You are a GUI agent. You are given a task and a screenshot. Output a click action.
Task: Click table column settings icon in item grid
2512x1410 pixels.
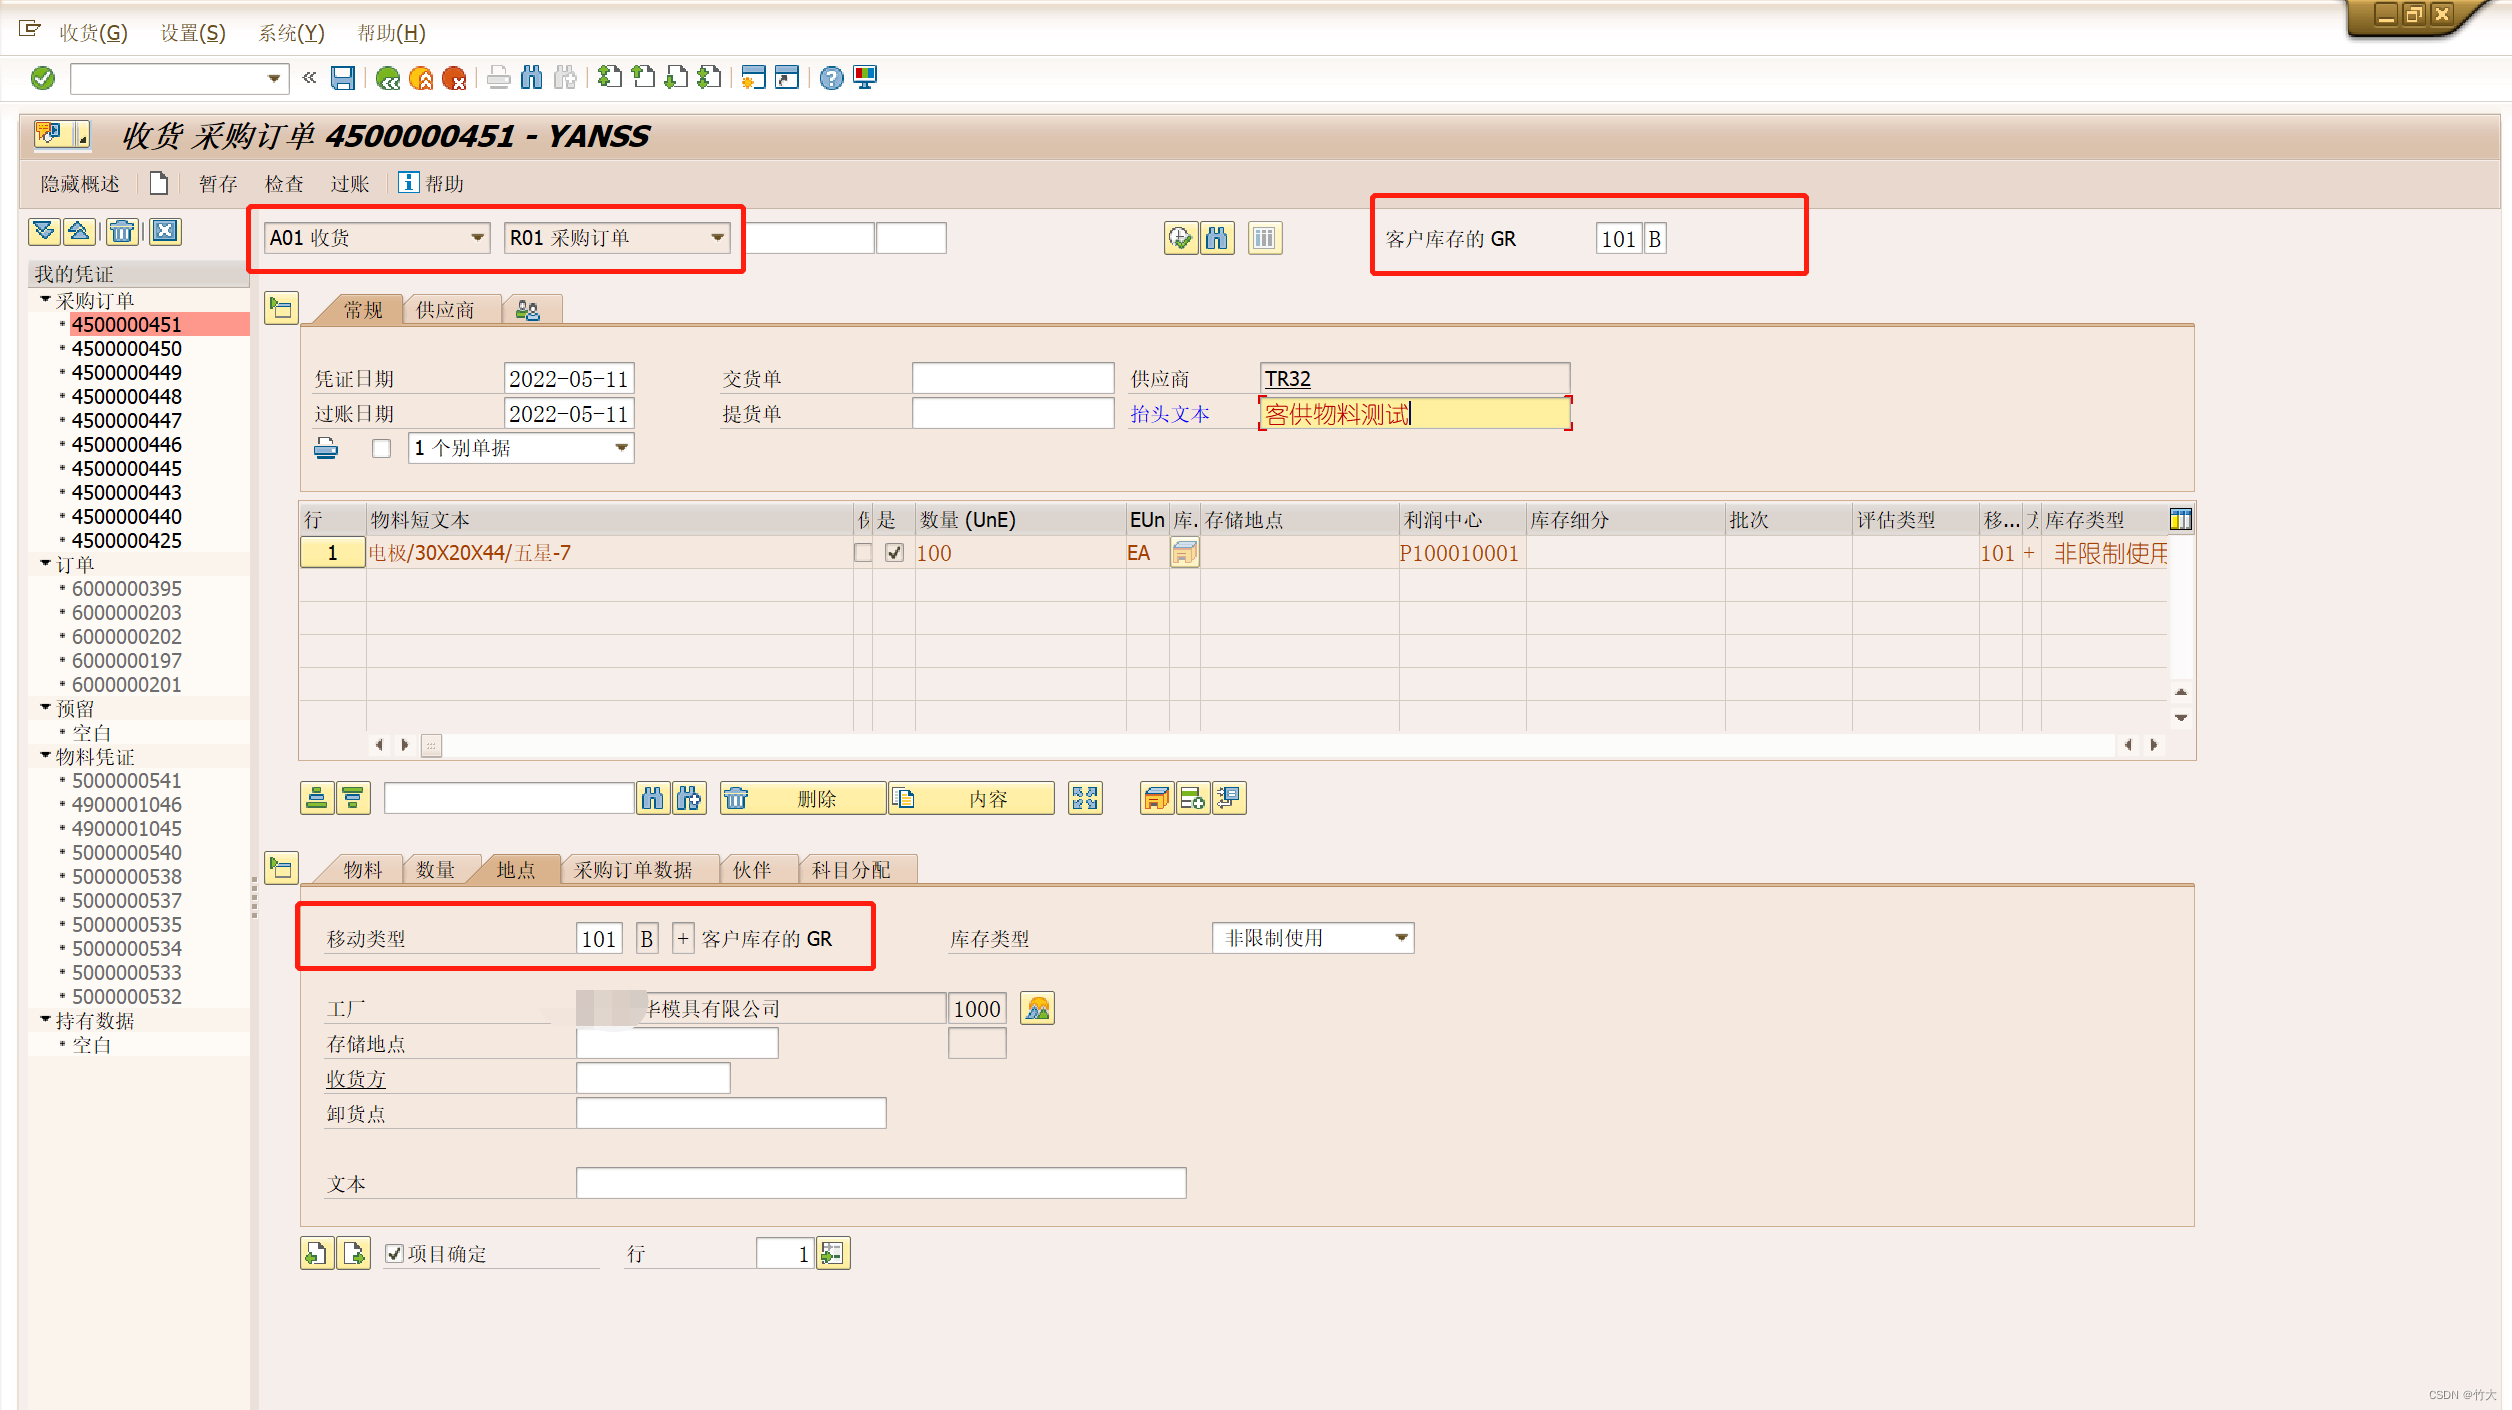[2180, 519]
